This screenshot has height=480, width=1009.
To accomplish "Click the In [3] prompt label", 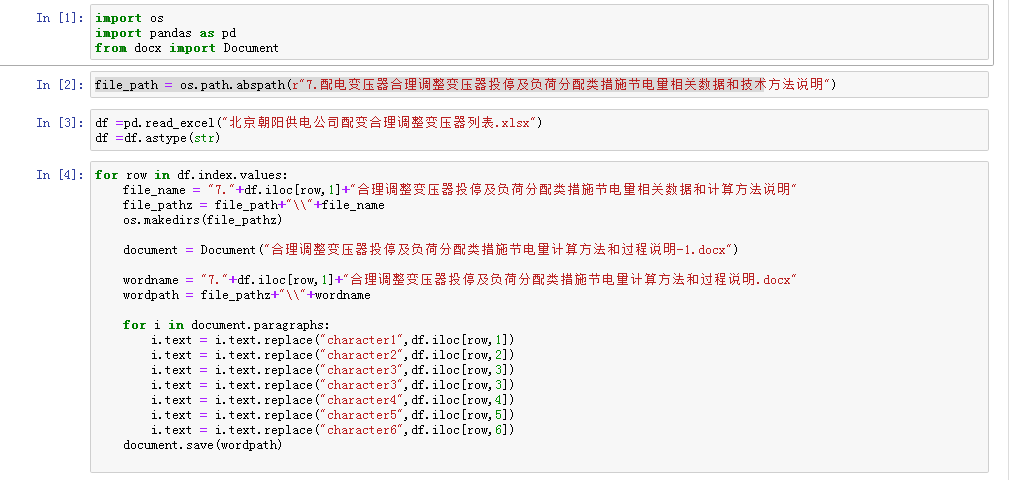I will pos(60,122).
